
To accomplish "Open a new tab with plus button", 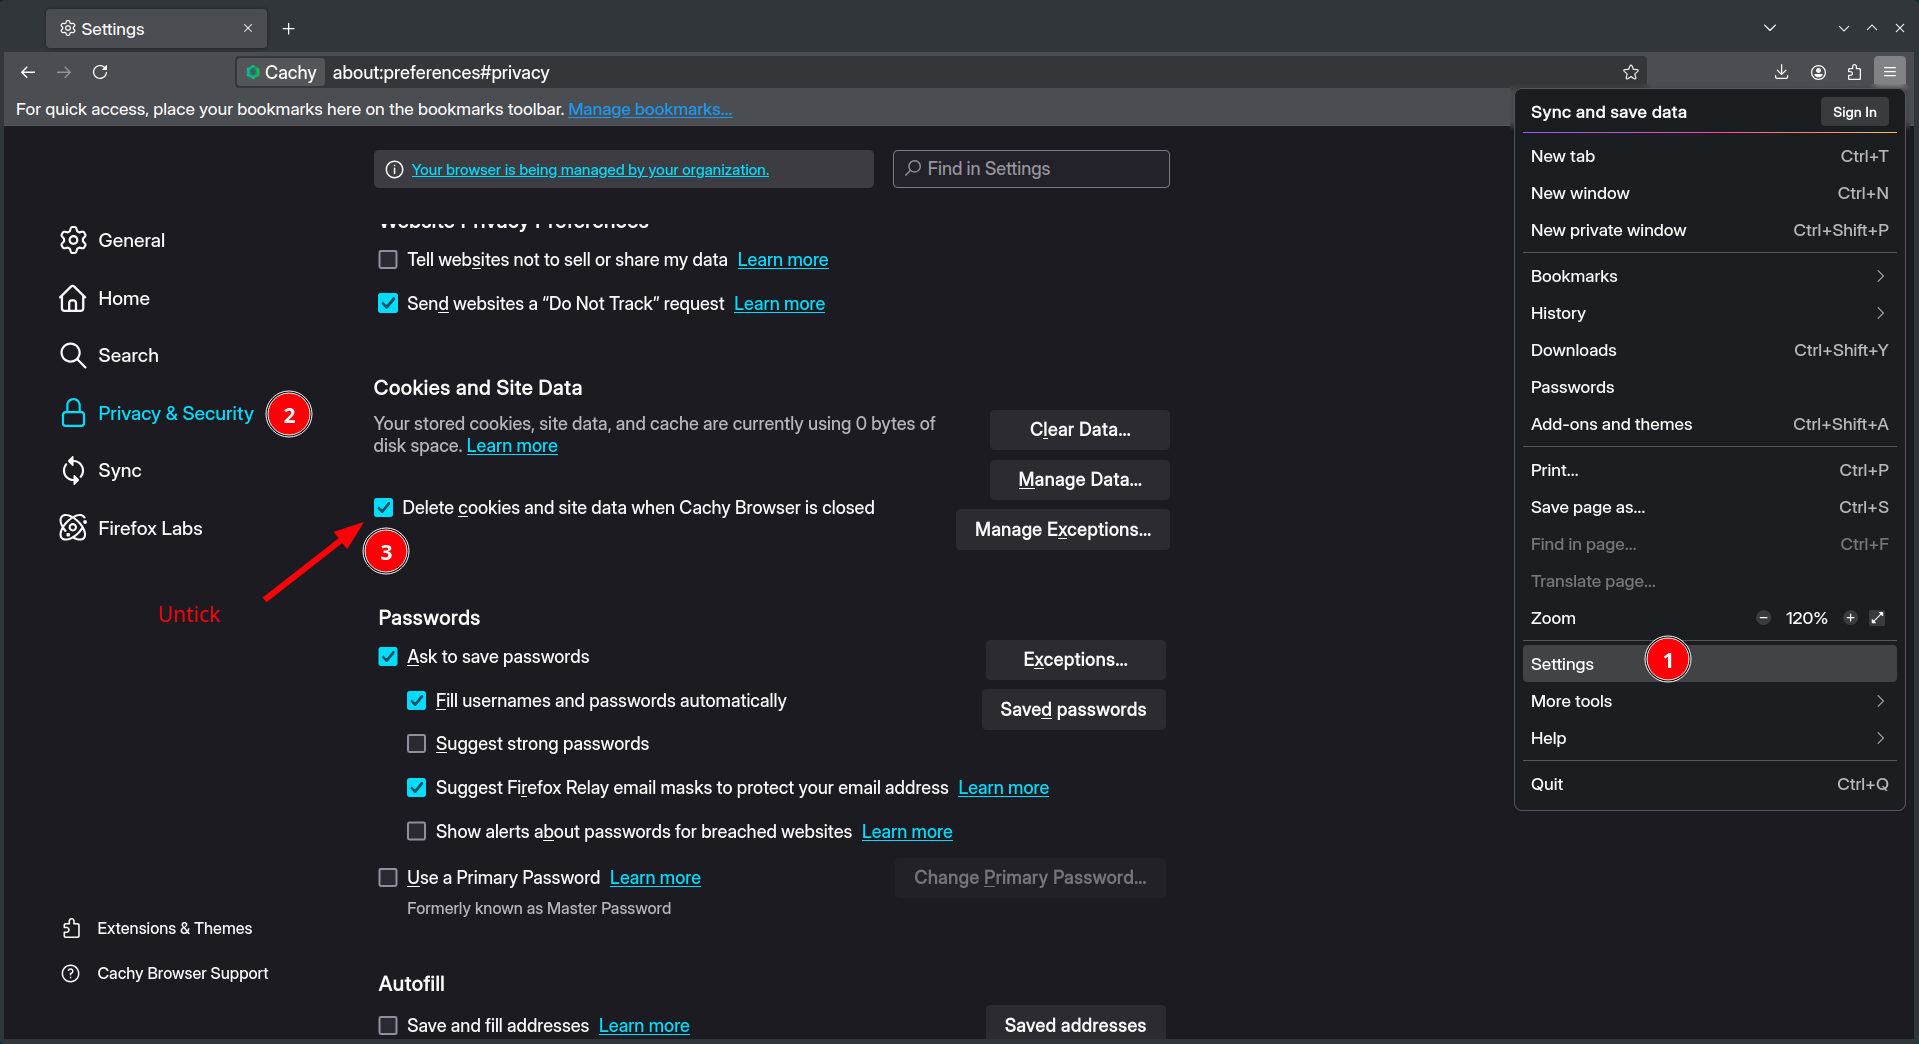I will coord(289,29).
